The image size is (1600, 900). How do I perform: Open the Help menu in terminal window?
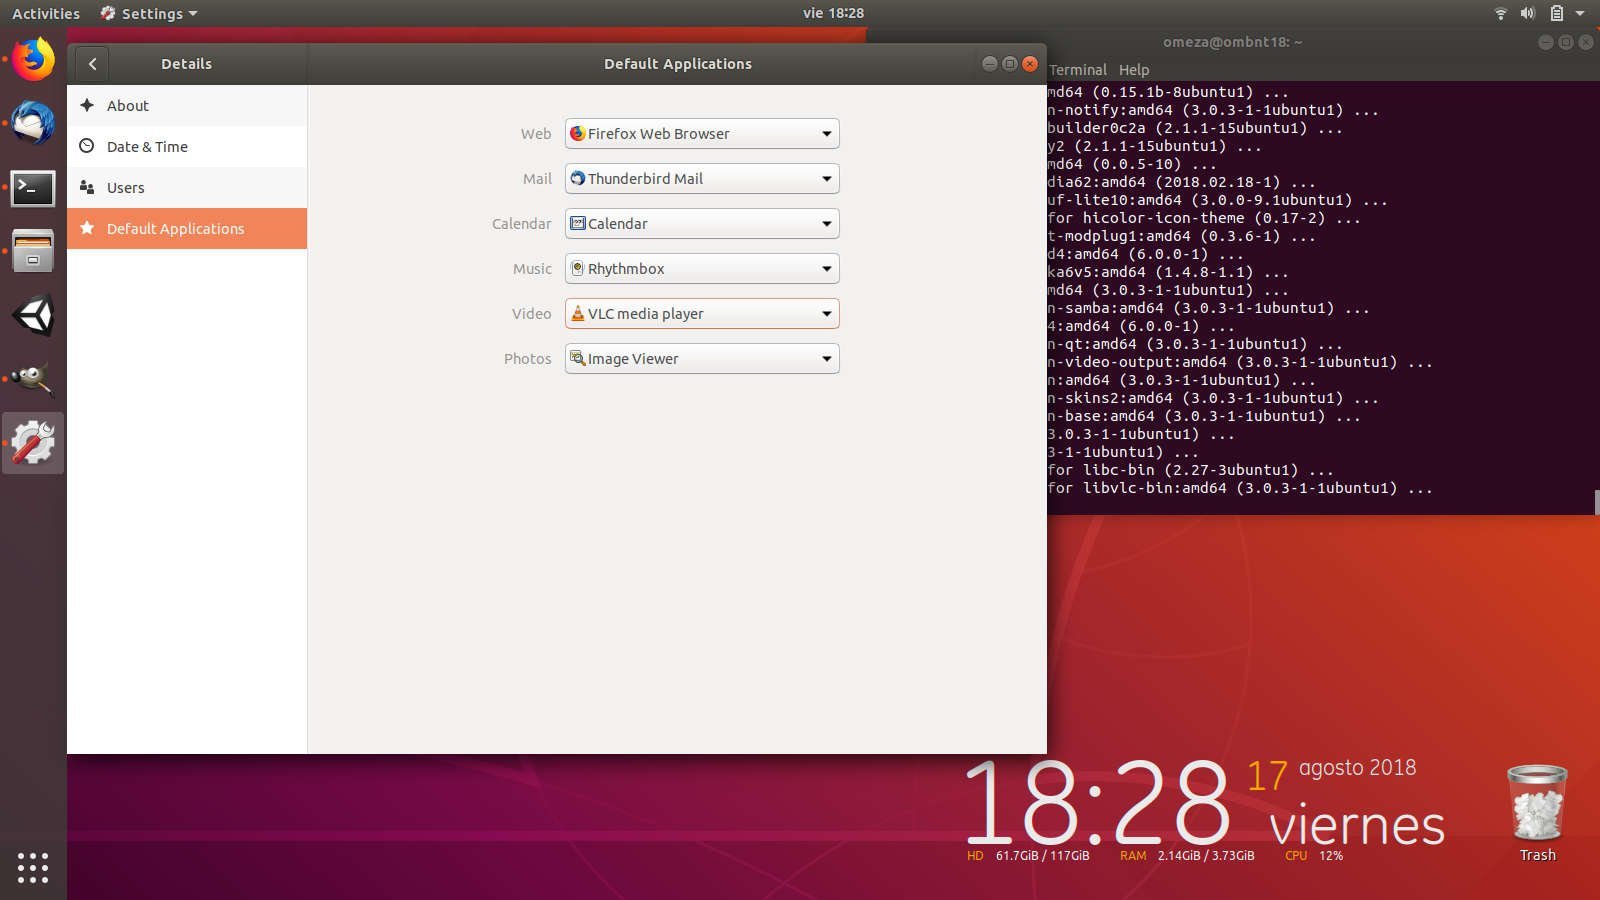(1134, 70)
